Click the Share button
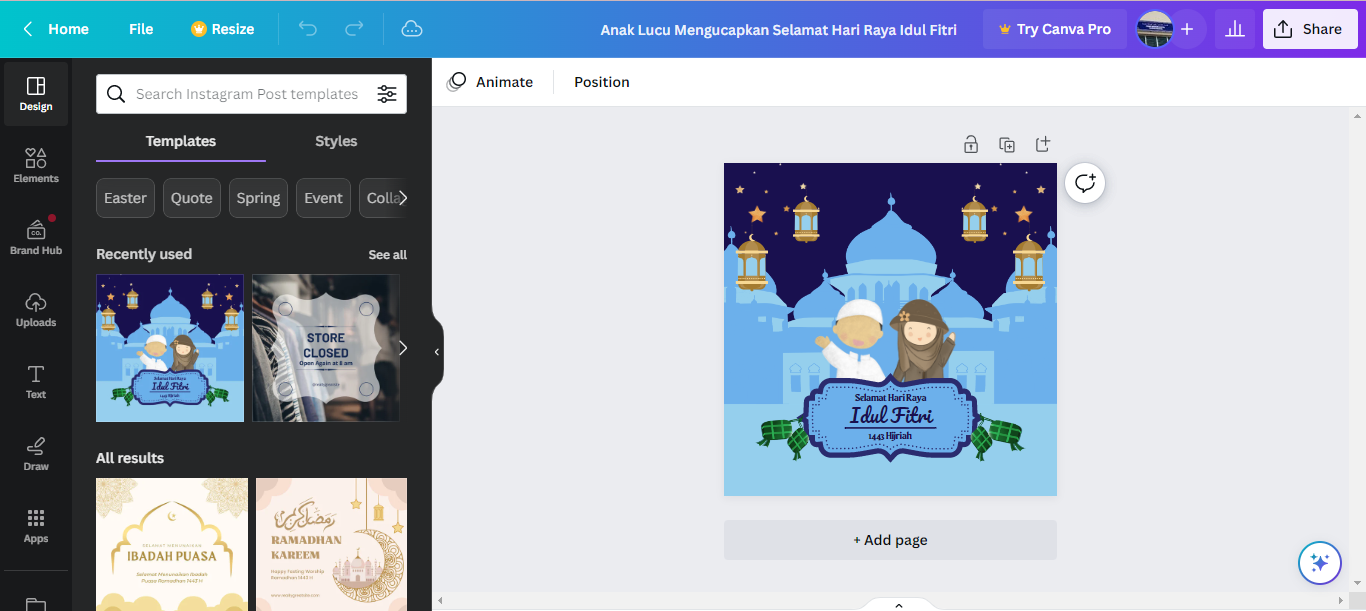 pos(1308,29)
